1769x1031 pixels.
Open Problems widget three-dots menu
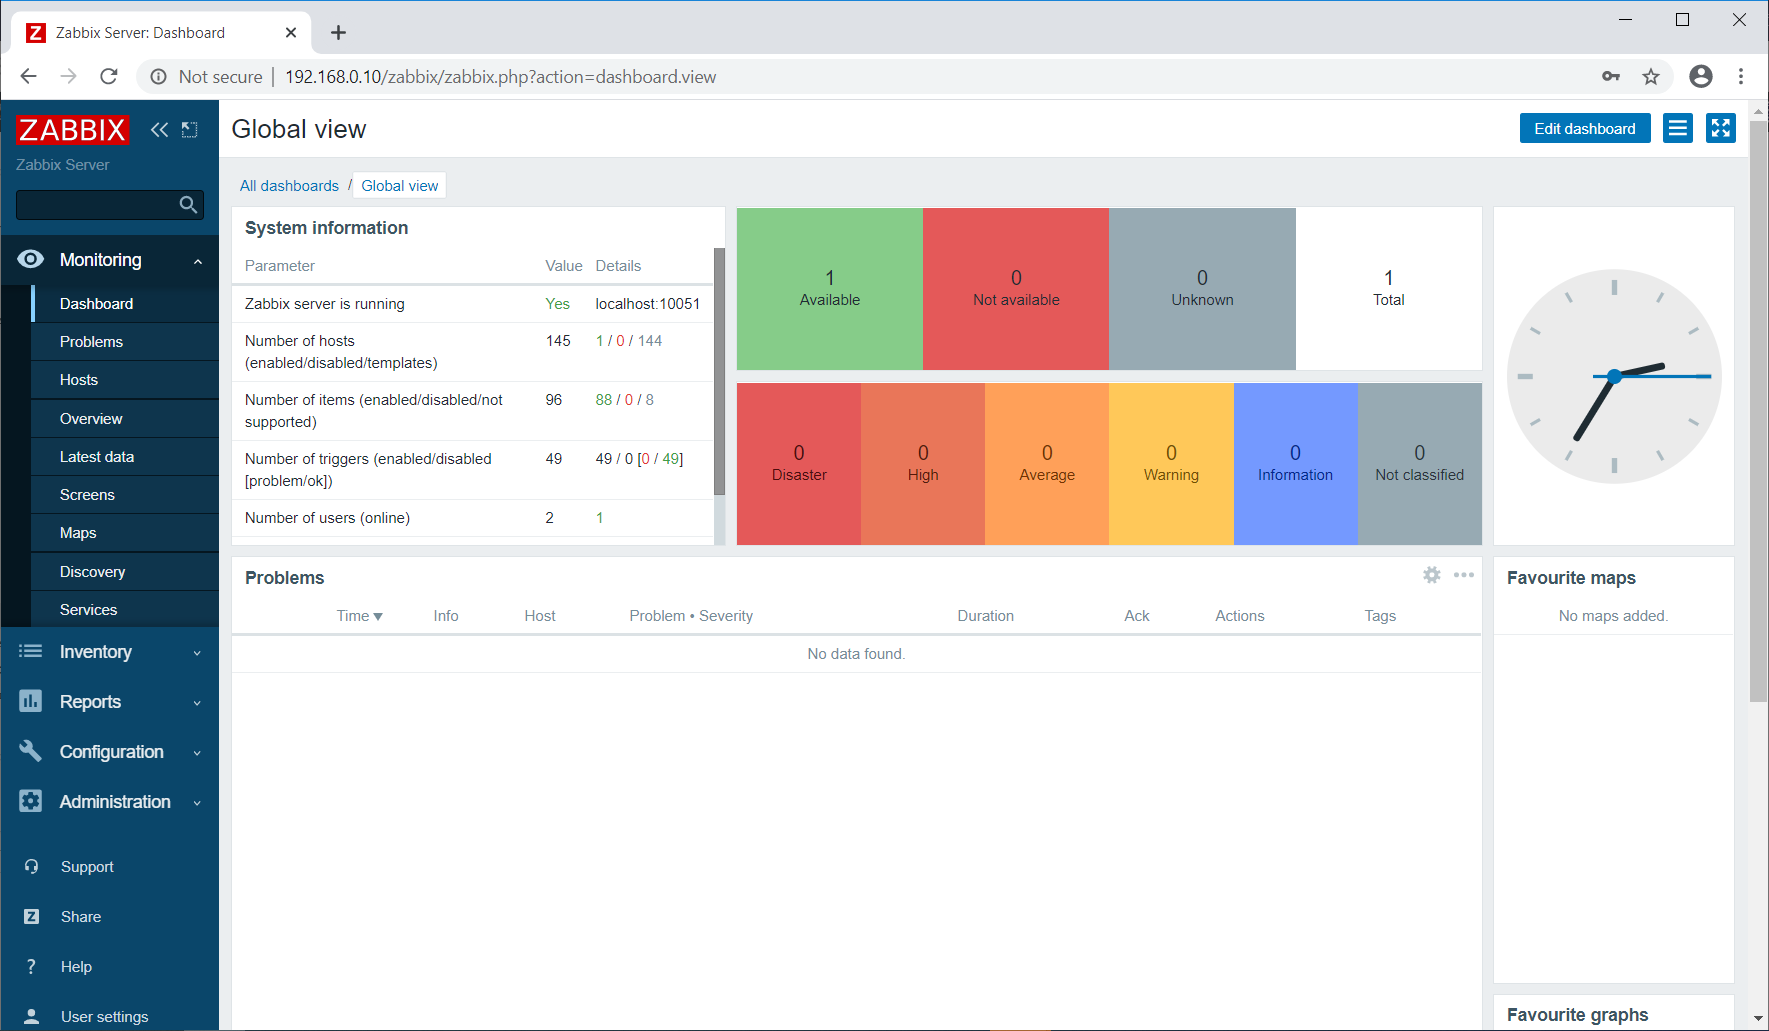[1464, 575]
